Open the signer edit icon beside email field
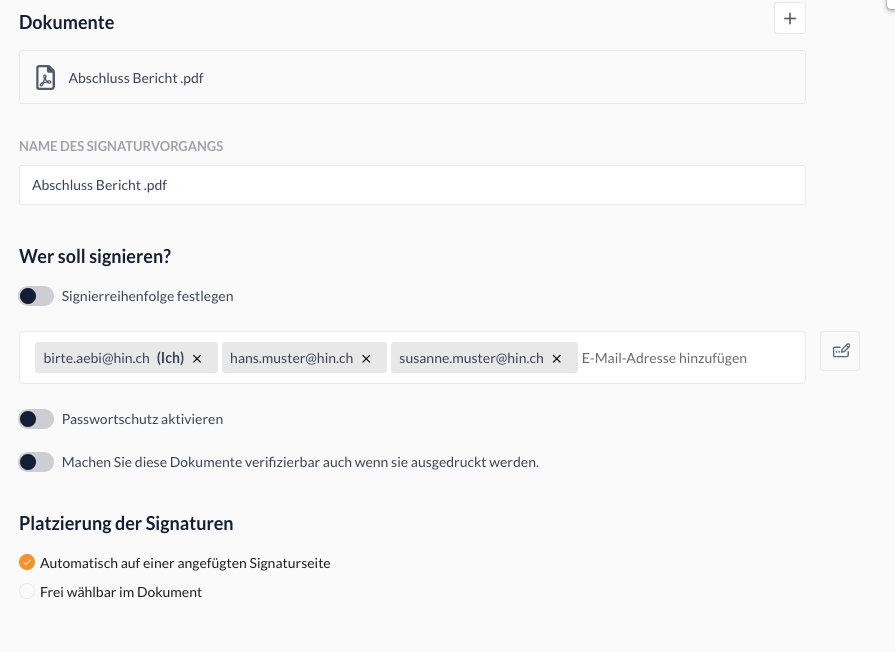895x652 pixels. point(840,351)
